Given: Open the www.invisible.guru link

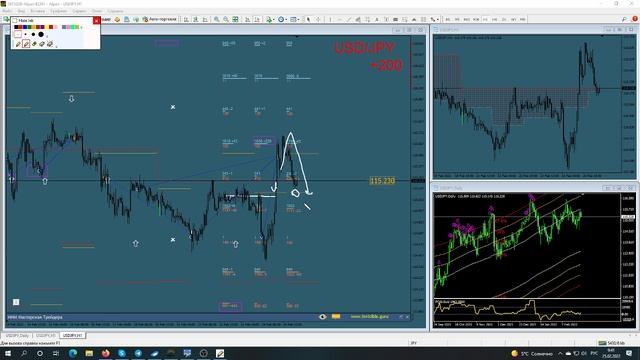Looking at the screenshot, I should [369, 316].
